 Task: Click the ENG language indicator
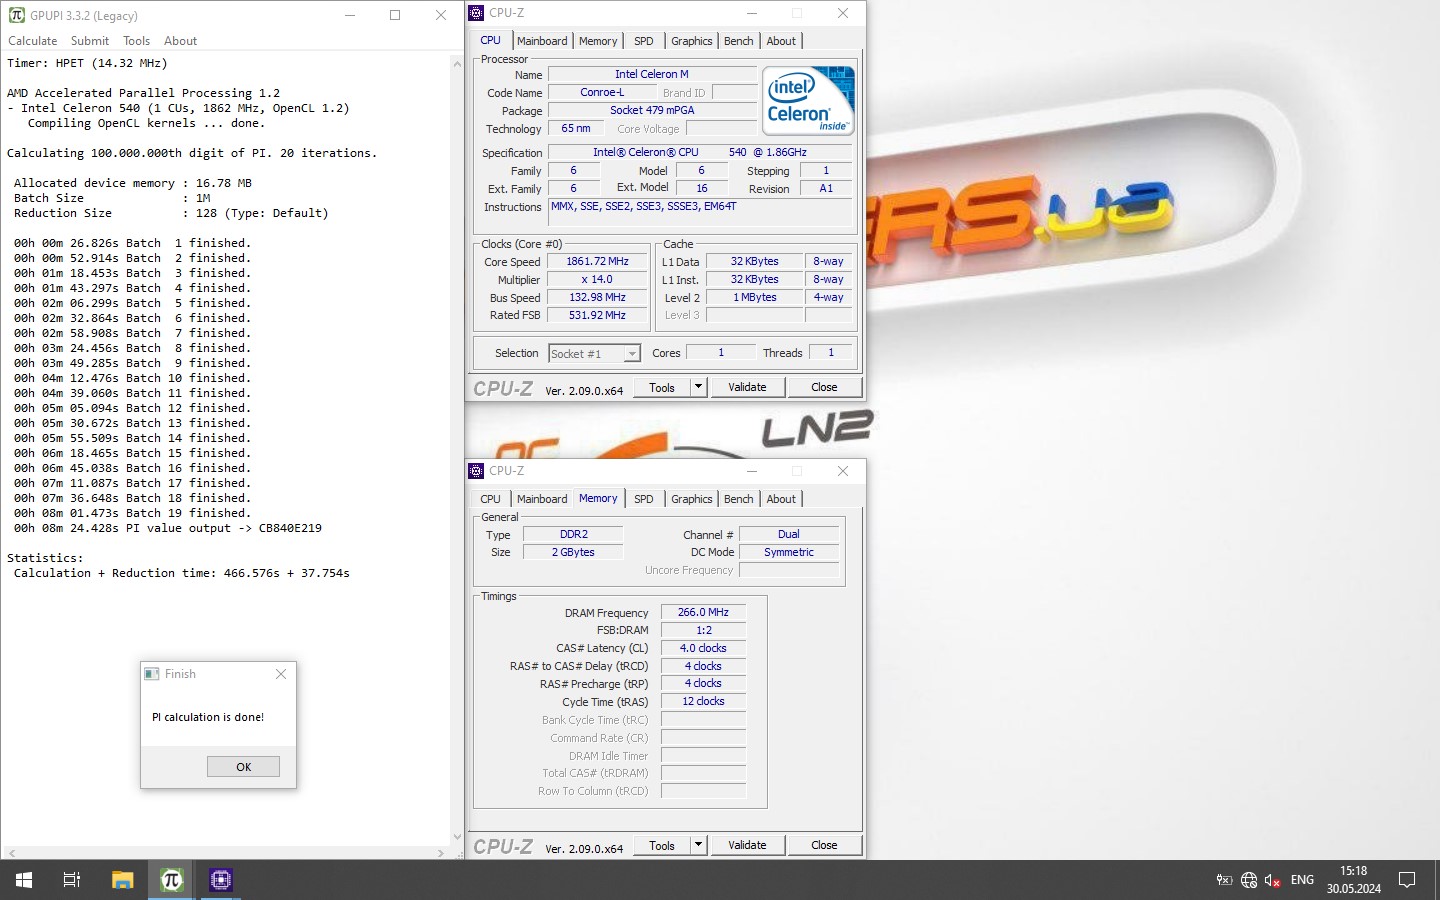1302,880
